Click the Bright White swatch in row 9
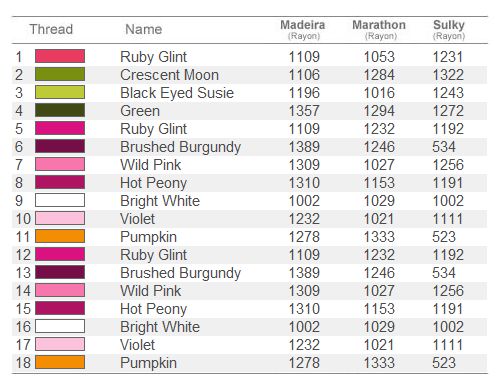 [60, 200]
